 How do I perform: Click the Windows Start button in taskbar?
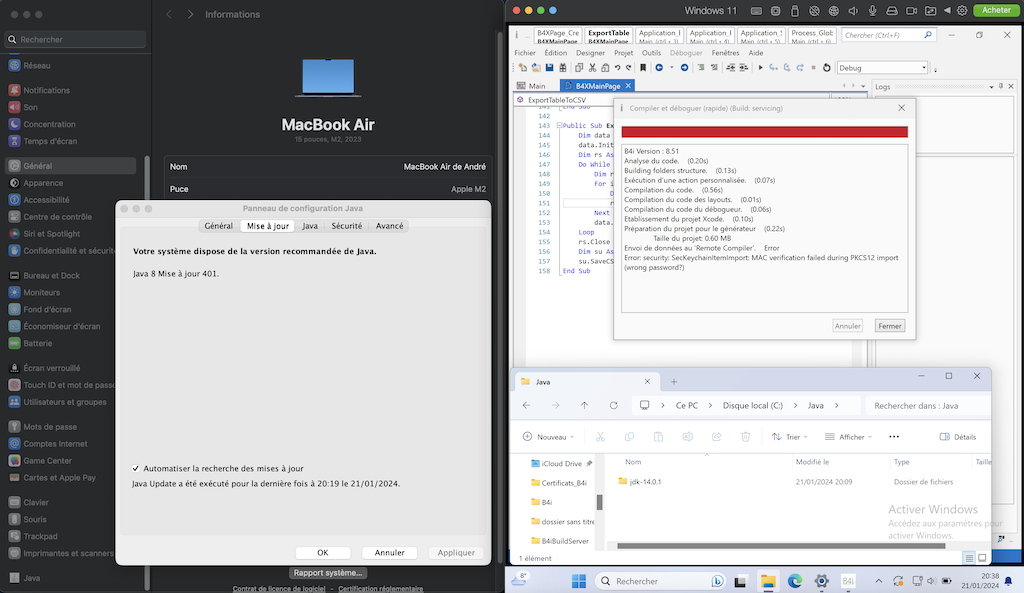coord(579,581)
